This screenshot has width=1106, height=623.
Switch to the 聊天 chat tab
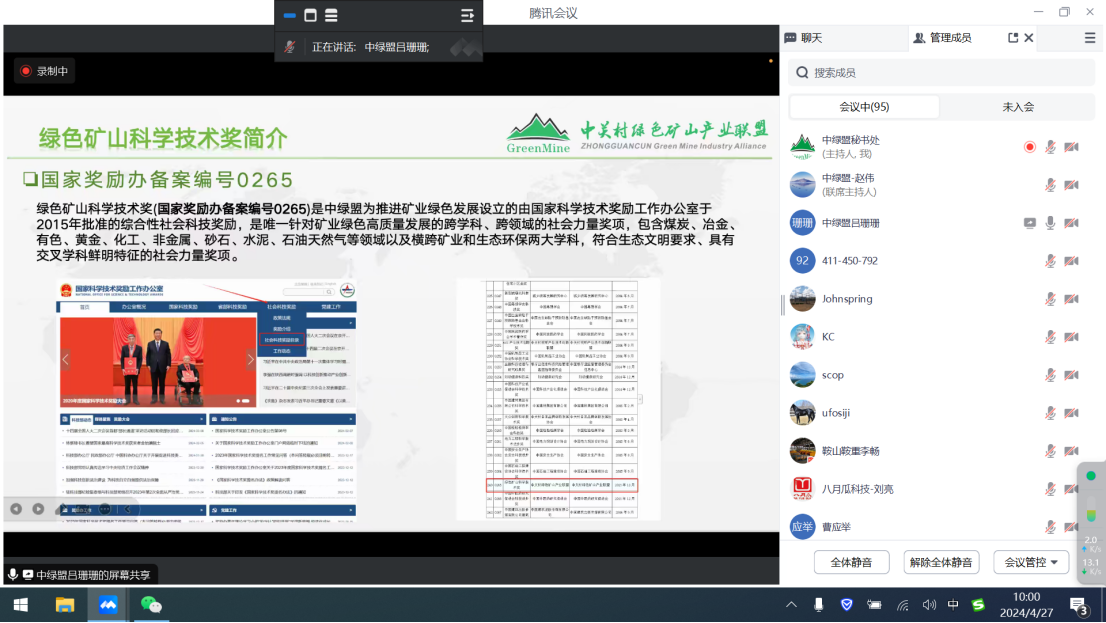pos(803,38)
